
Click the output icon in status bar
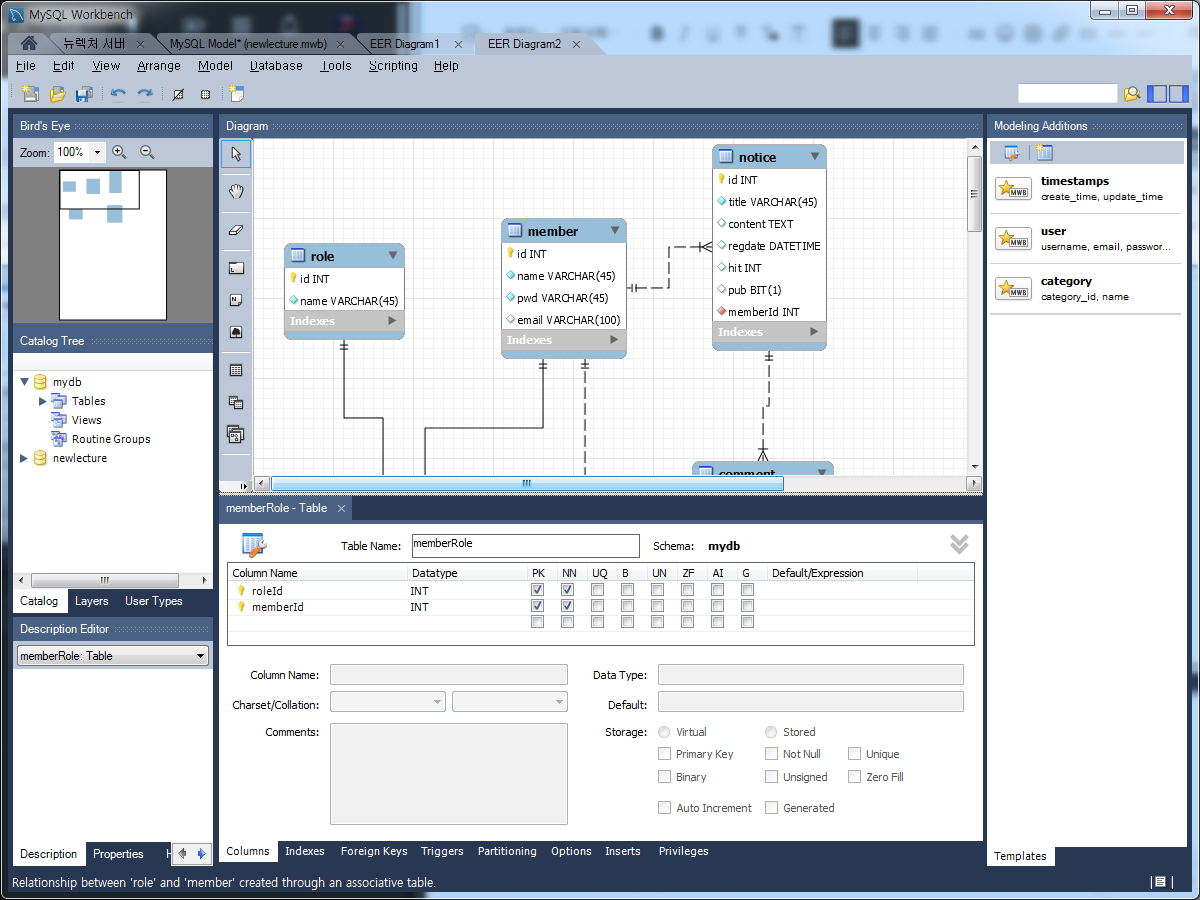click(x=1159, y=882)
